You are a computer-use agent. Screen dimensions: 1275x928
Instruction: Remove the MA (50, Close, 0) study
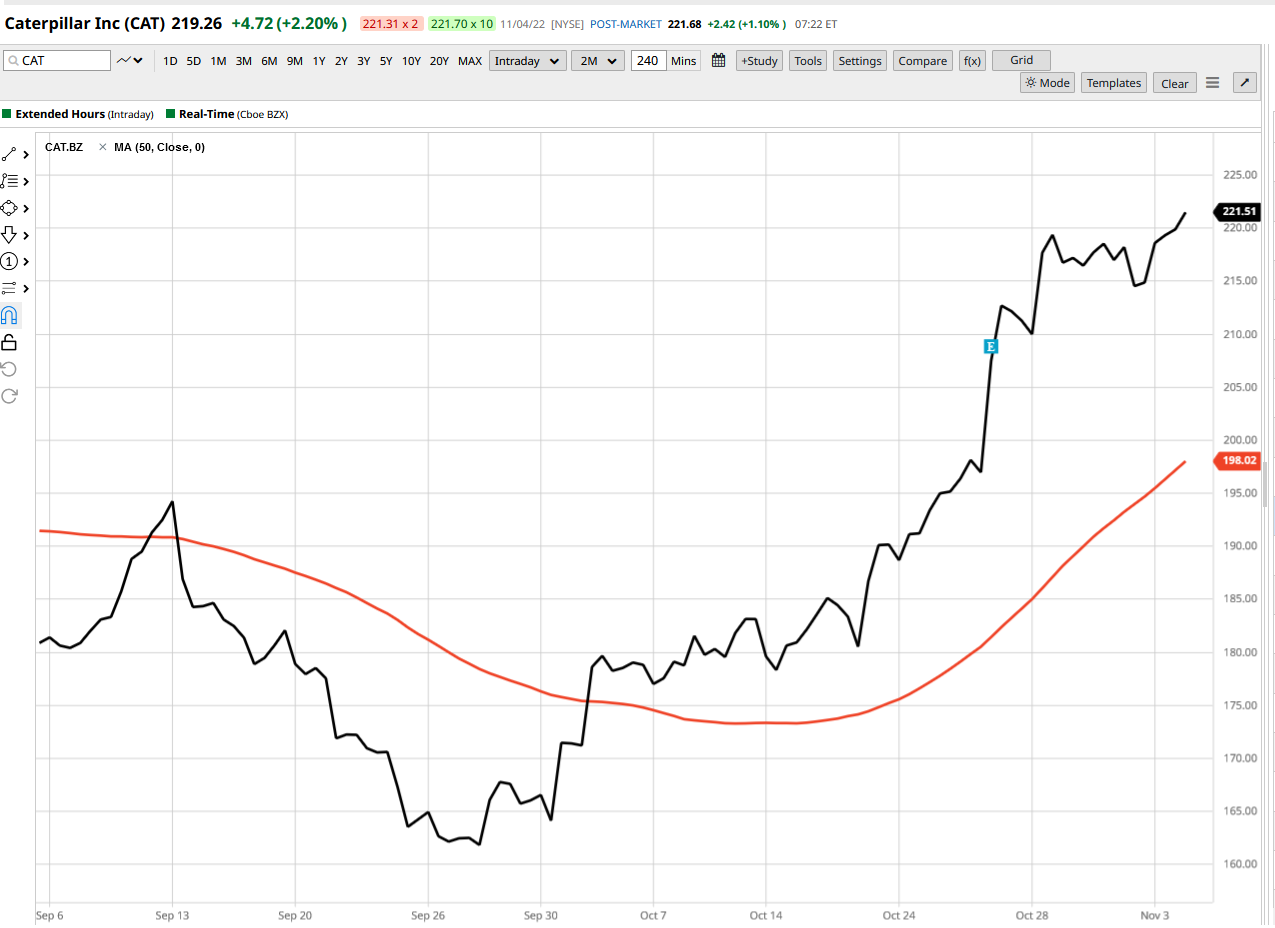pyautogui.click(x=102, y=147)
